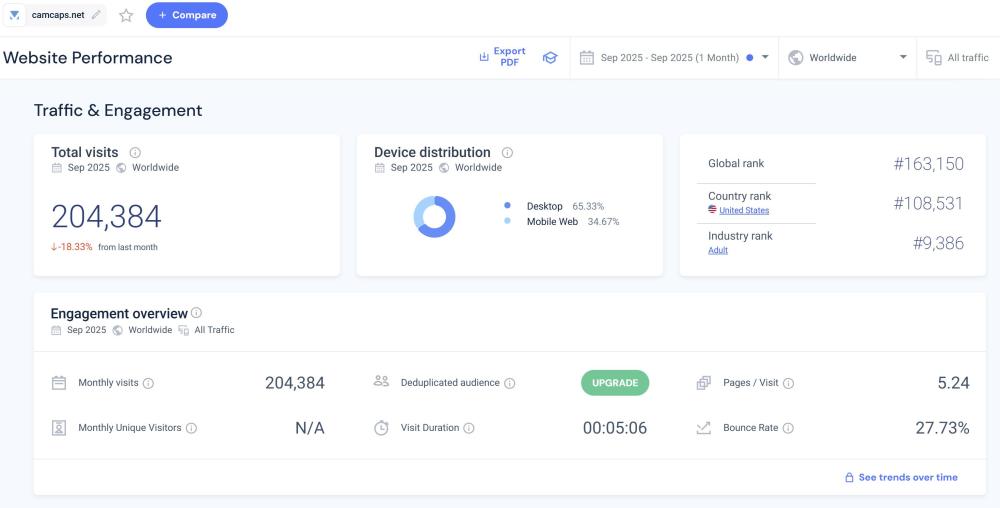1000x508 pixels.
Task: Click info icon next to Engagement overview
Action: (x=197, y=313)
